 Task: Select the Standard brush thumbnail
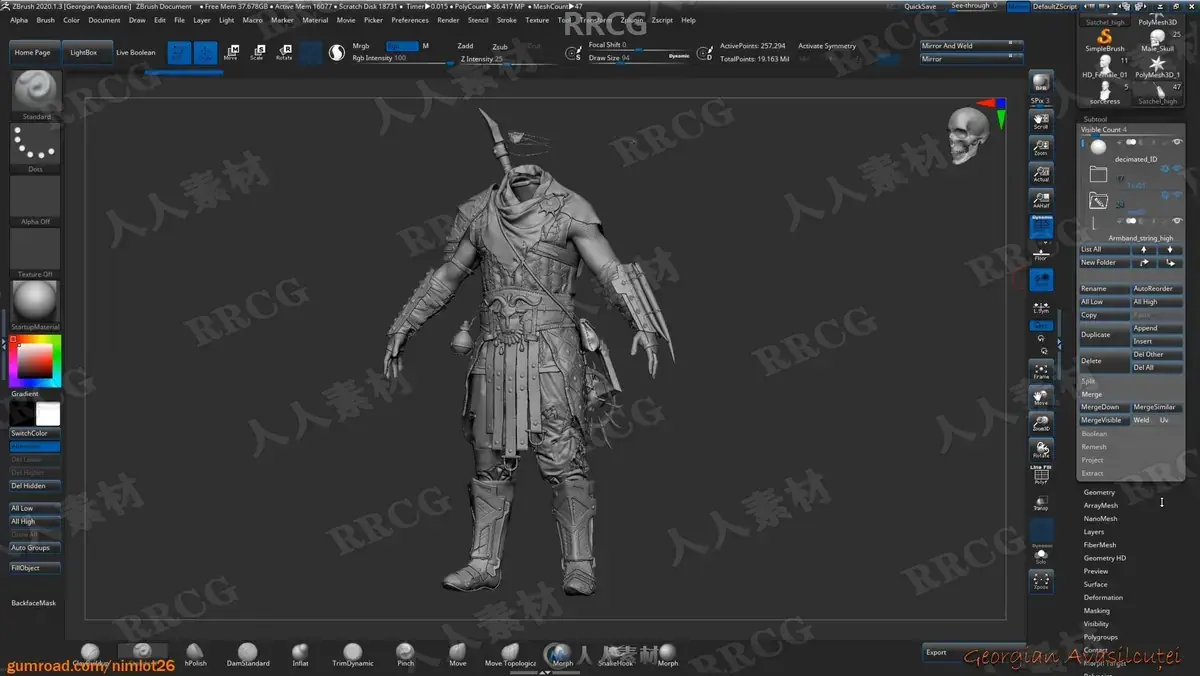pyautogui.click(x=36, y=93)
